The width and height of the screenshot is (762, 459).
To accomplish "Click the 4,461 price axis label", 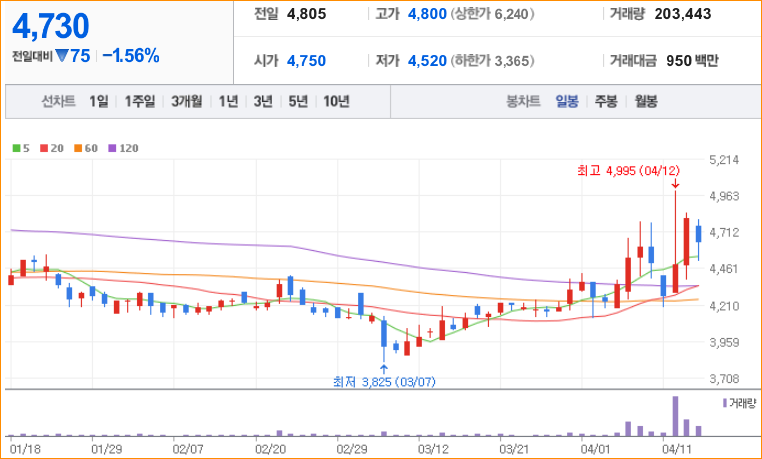I will coord(724,269).
